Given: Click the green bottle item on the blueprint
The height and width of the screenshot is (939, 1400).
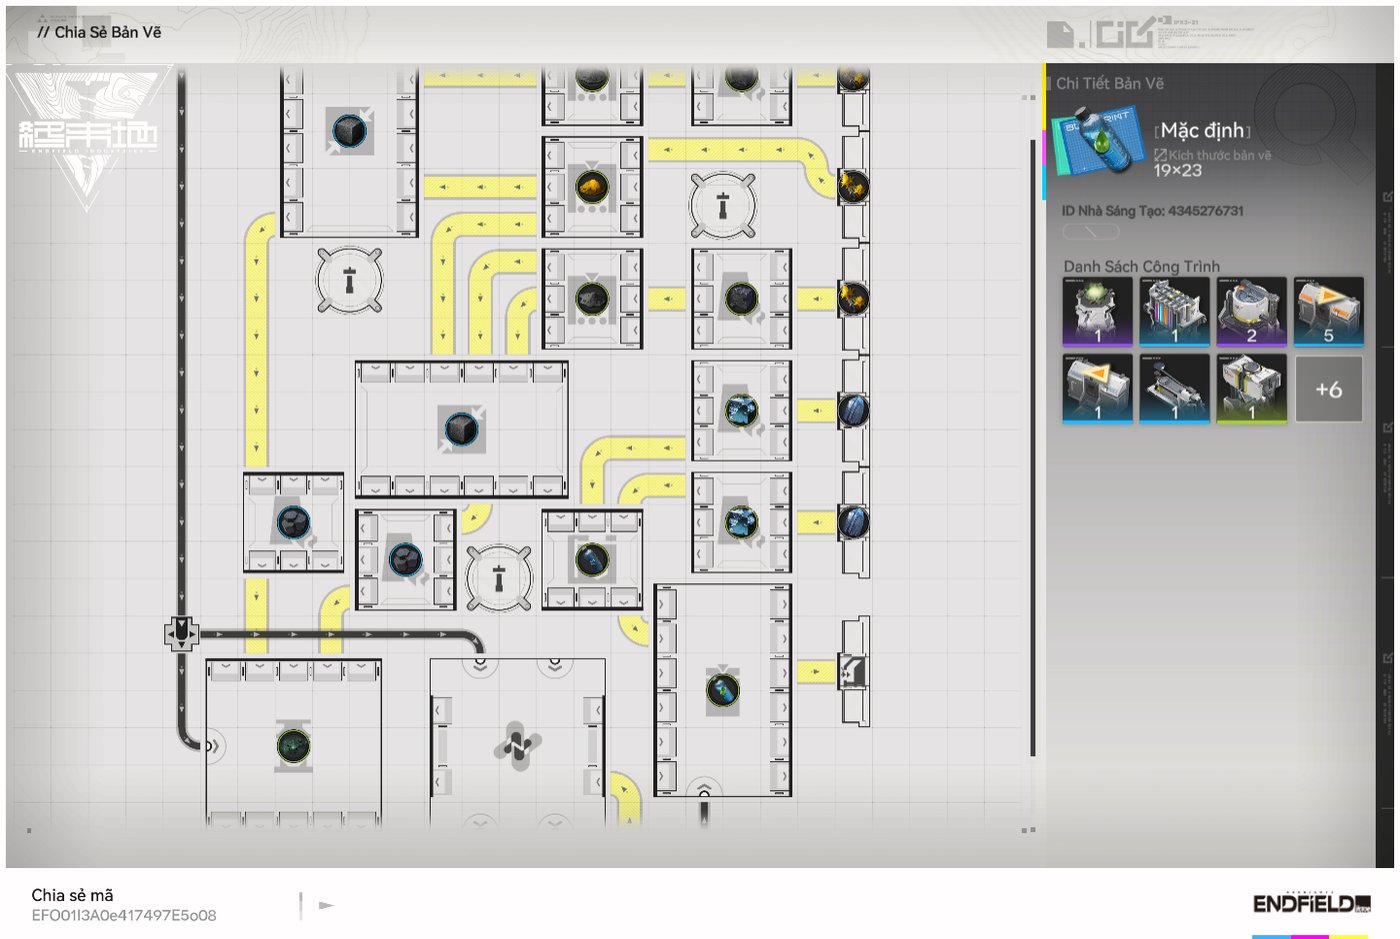Looking at the screenshot, I should (x=722, y=689).
